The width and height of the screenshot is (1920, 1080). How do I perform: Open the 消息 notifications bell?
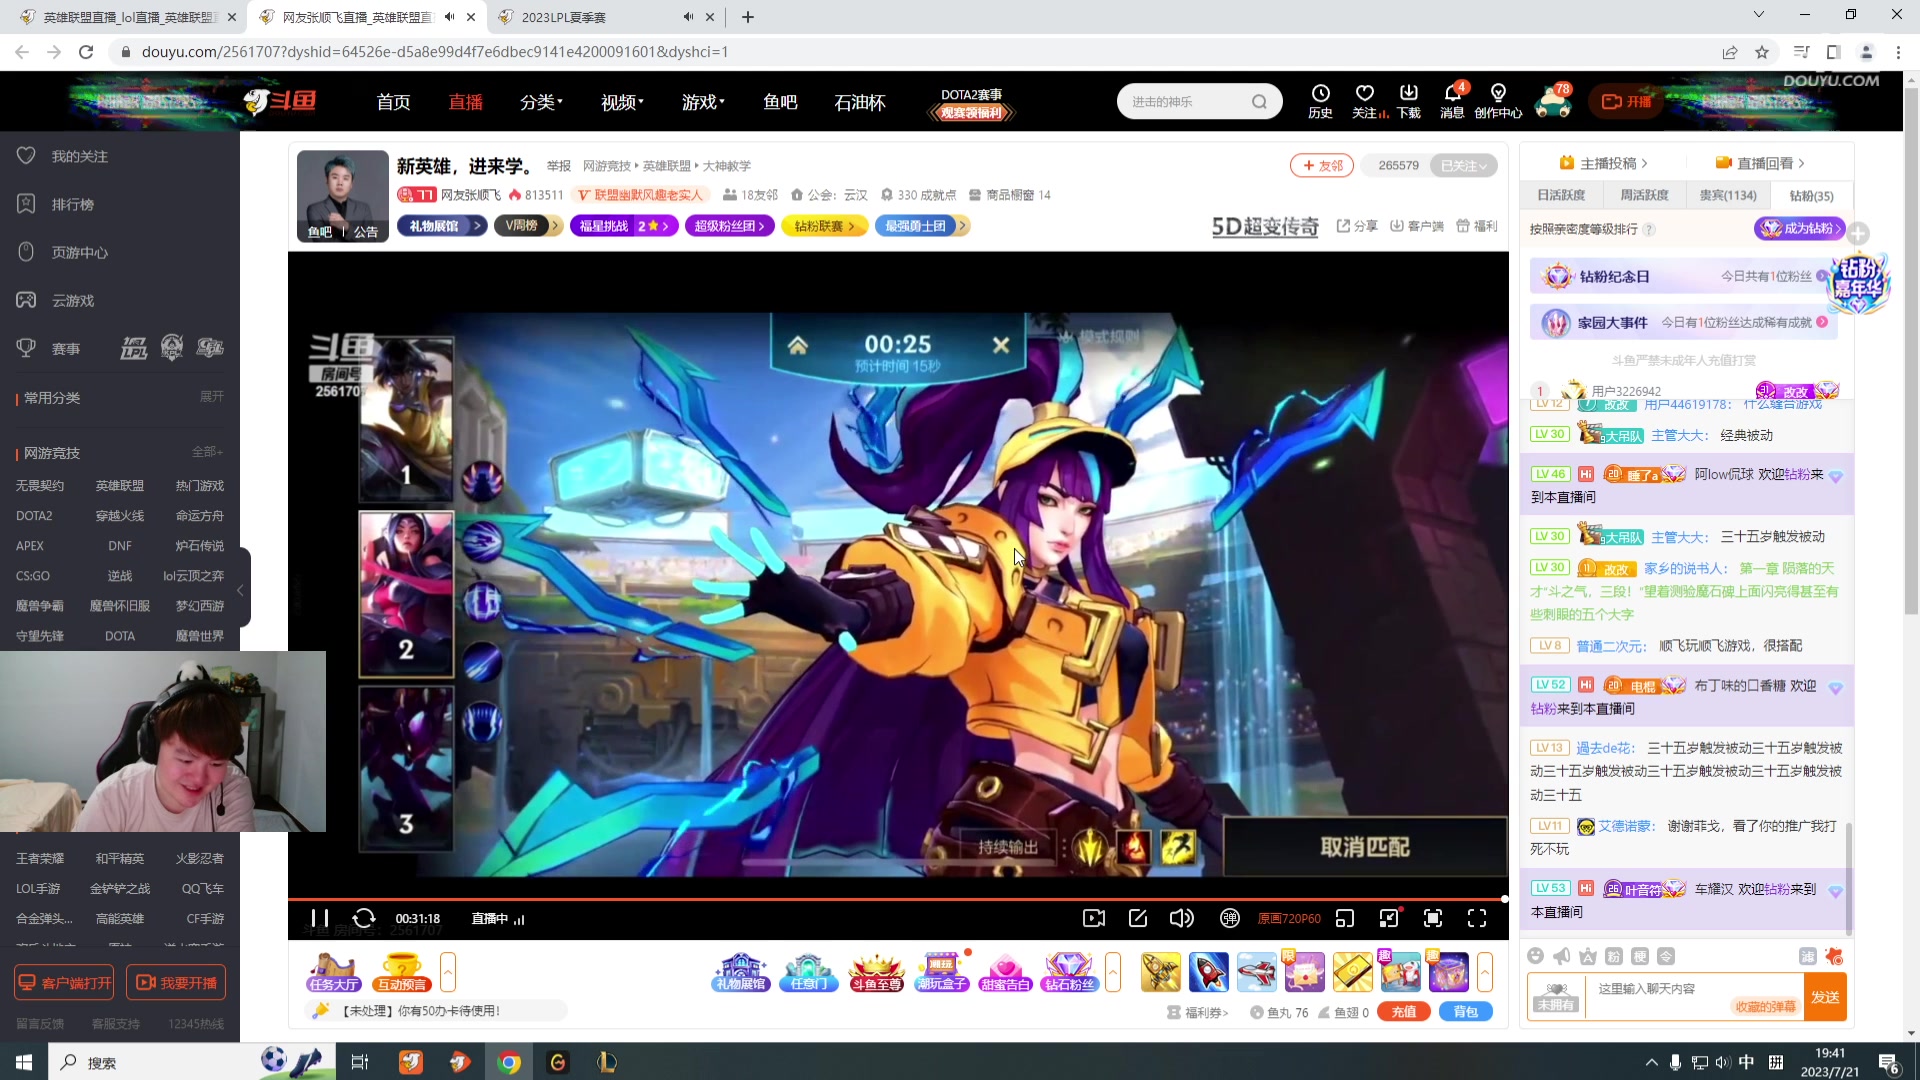tap(1452, 101)
